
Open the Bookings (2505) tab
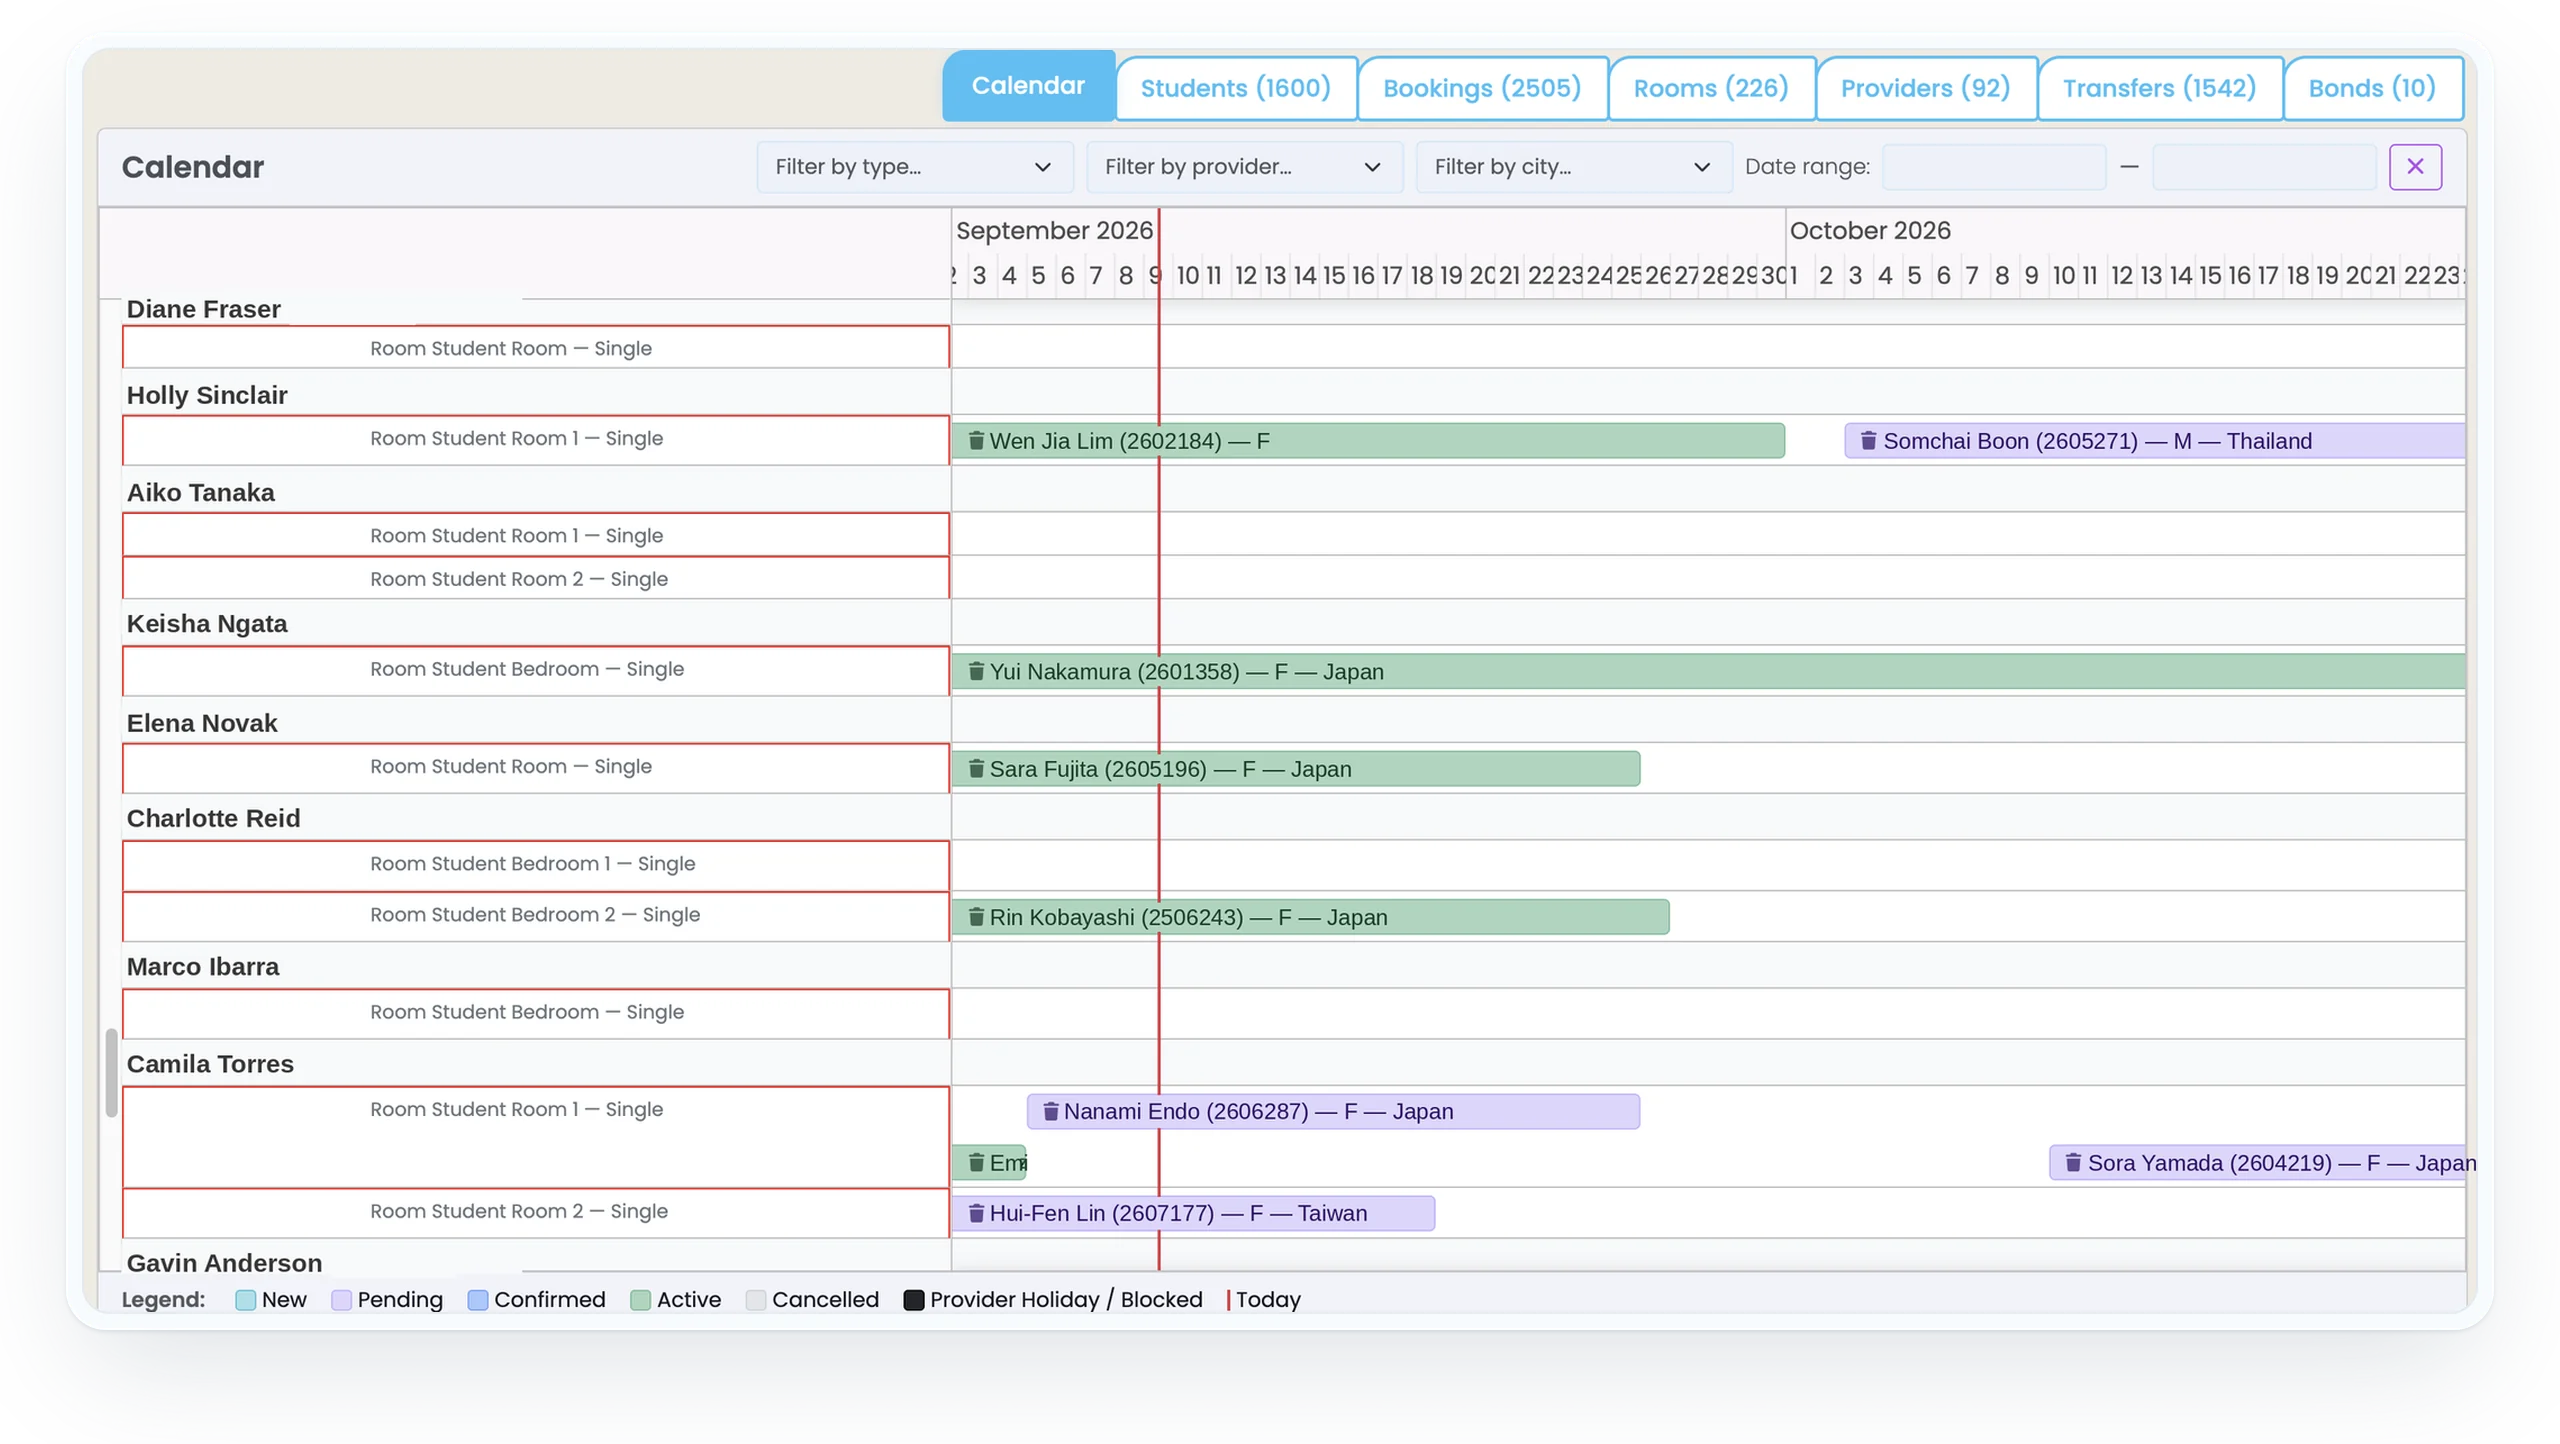click(x=1482, y=88)
